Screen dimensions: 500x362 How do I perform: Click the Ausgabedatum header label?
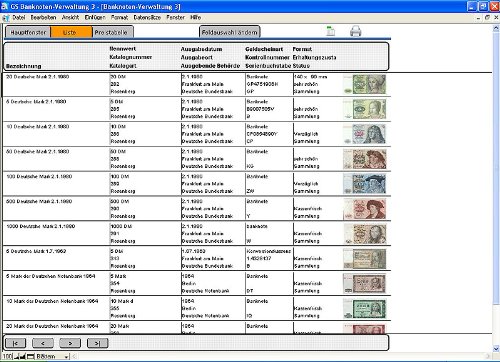pyautogui.click(x=201, y=49)
